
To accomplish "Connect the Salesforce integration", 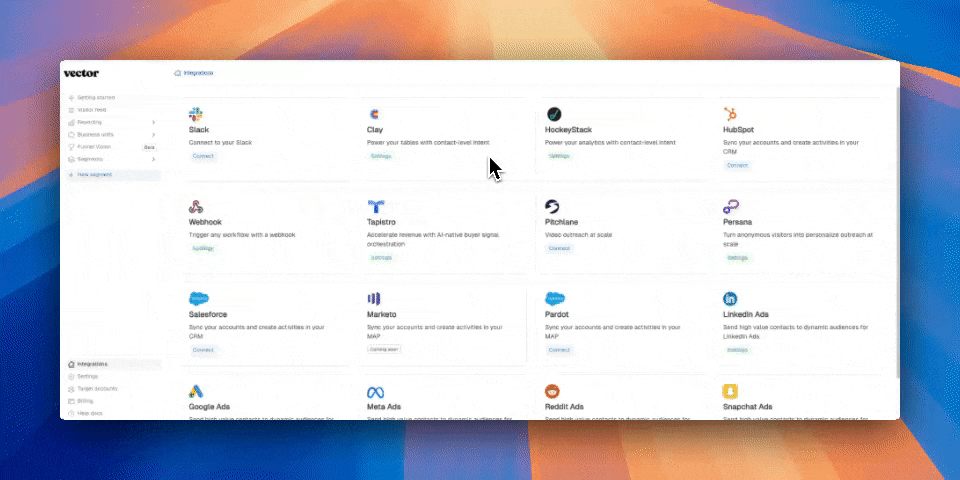I will tap(203, 350).
